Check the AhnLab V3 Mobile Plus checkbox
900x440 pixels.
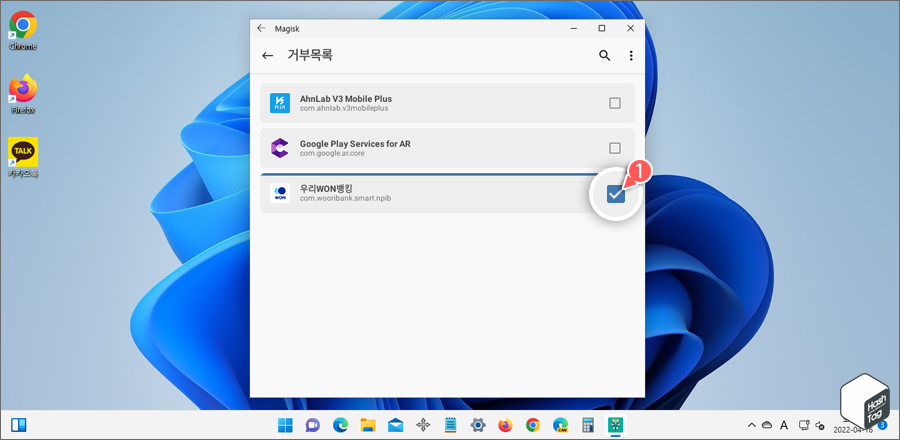point(615,103)
